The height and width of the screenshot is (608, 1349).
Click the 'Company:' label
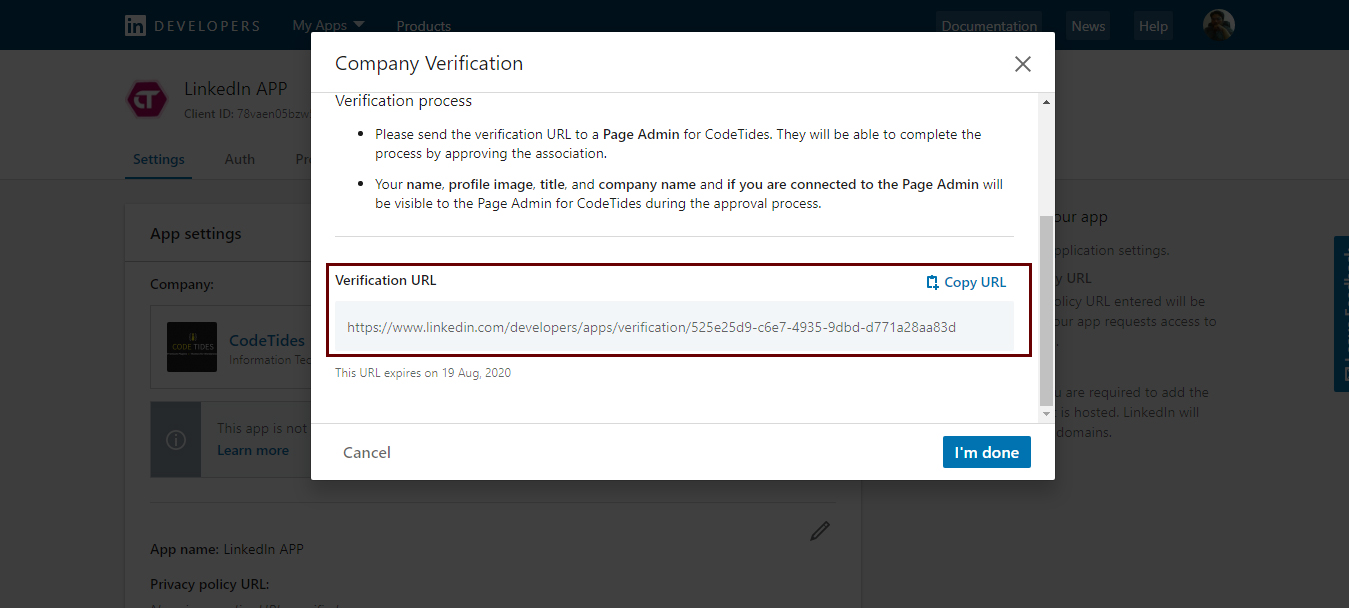point(182,284)
